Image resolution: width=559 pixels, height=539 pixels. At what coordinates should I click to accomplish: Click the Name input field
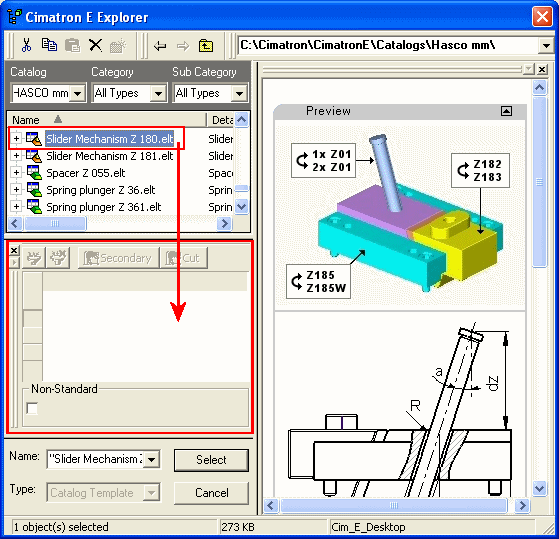pos(96,459)
